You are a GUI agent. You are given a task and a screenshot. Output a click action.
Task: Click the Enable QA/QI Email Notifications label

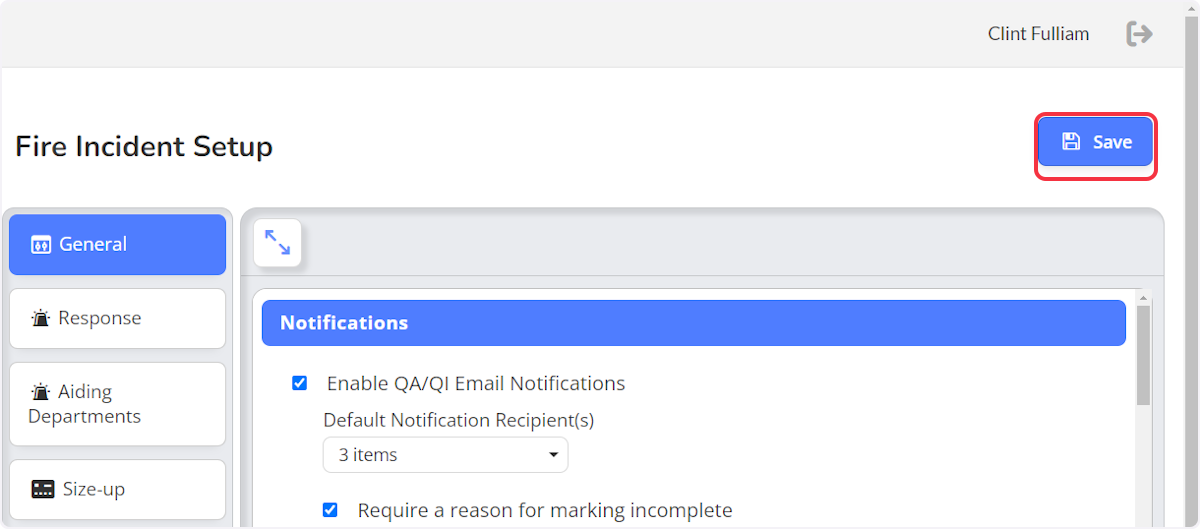coord(476,383)
